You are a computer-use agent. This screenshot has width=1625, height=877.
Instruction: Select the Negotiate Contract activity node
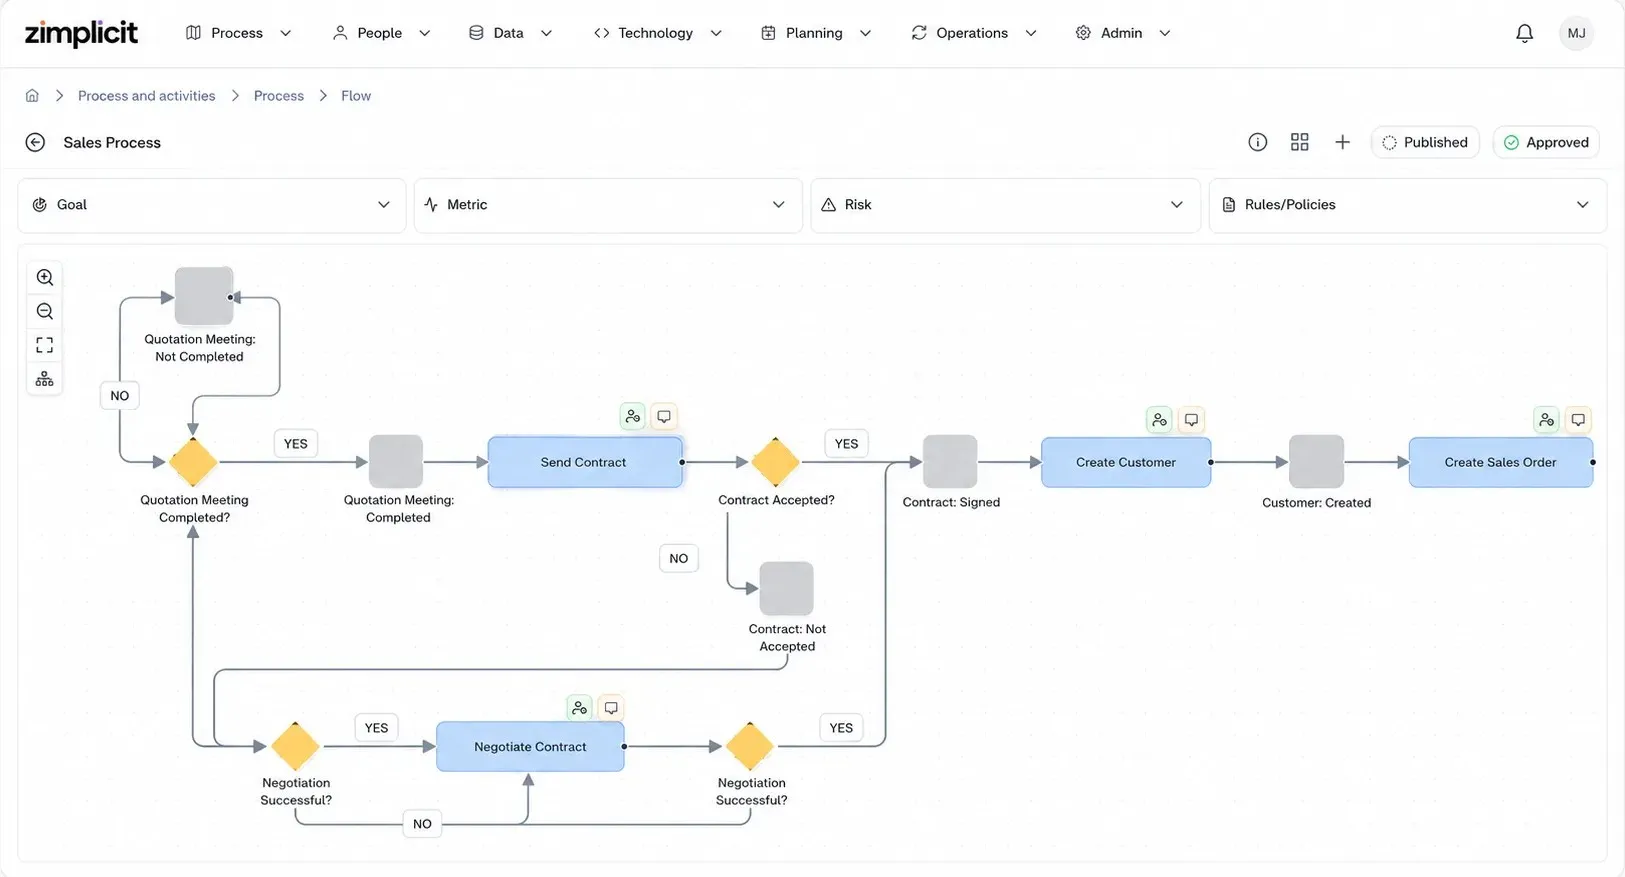coord(530,746)
